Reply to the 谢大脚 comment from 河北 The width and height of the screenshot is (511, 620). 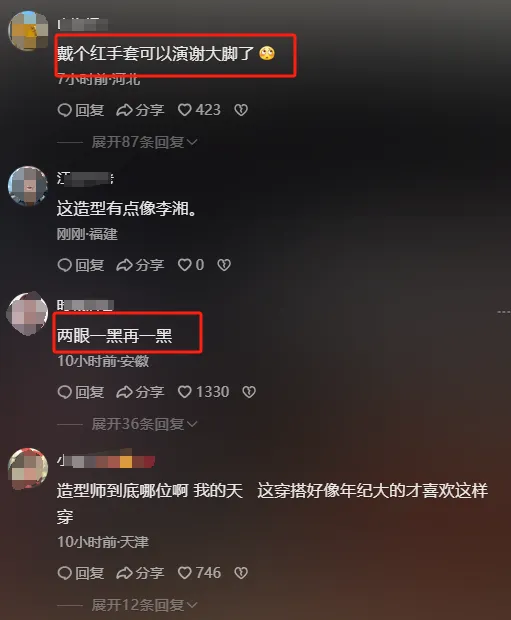point(81,110)
